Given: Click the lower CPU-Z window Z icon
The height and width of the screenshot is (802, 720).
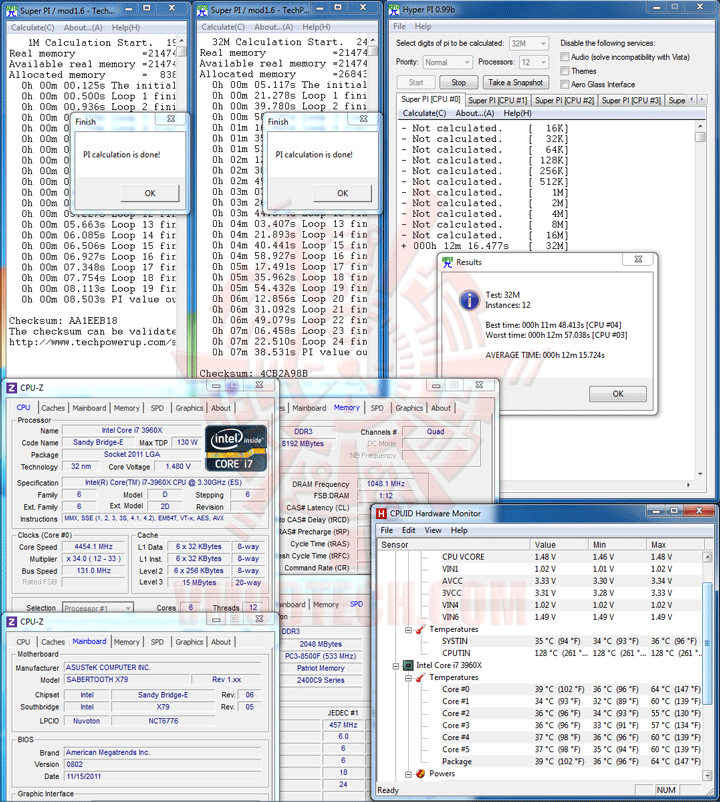Looking at the screenshot, I should 12,621.
